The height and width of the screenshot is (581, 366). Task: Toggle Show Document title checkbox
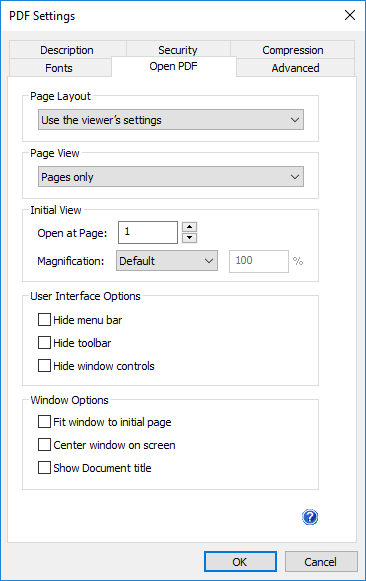click(x=44, y=468)
